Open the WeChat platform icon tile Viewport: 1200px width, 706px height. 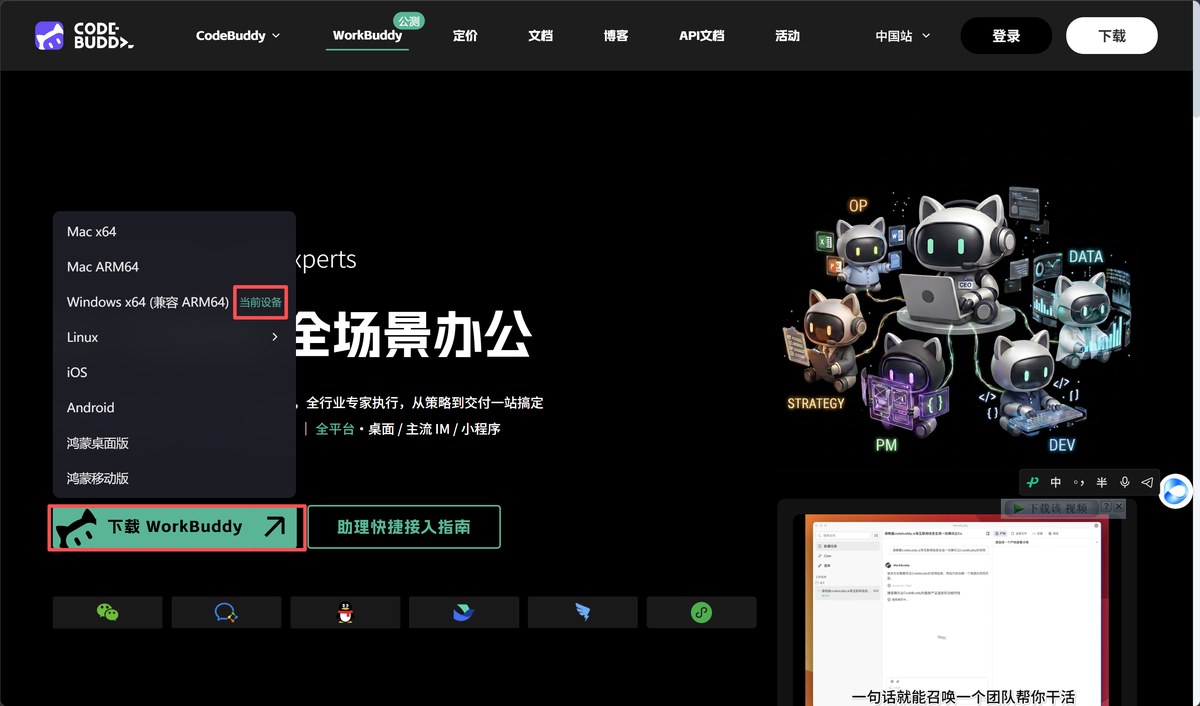107,612
